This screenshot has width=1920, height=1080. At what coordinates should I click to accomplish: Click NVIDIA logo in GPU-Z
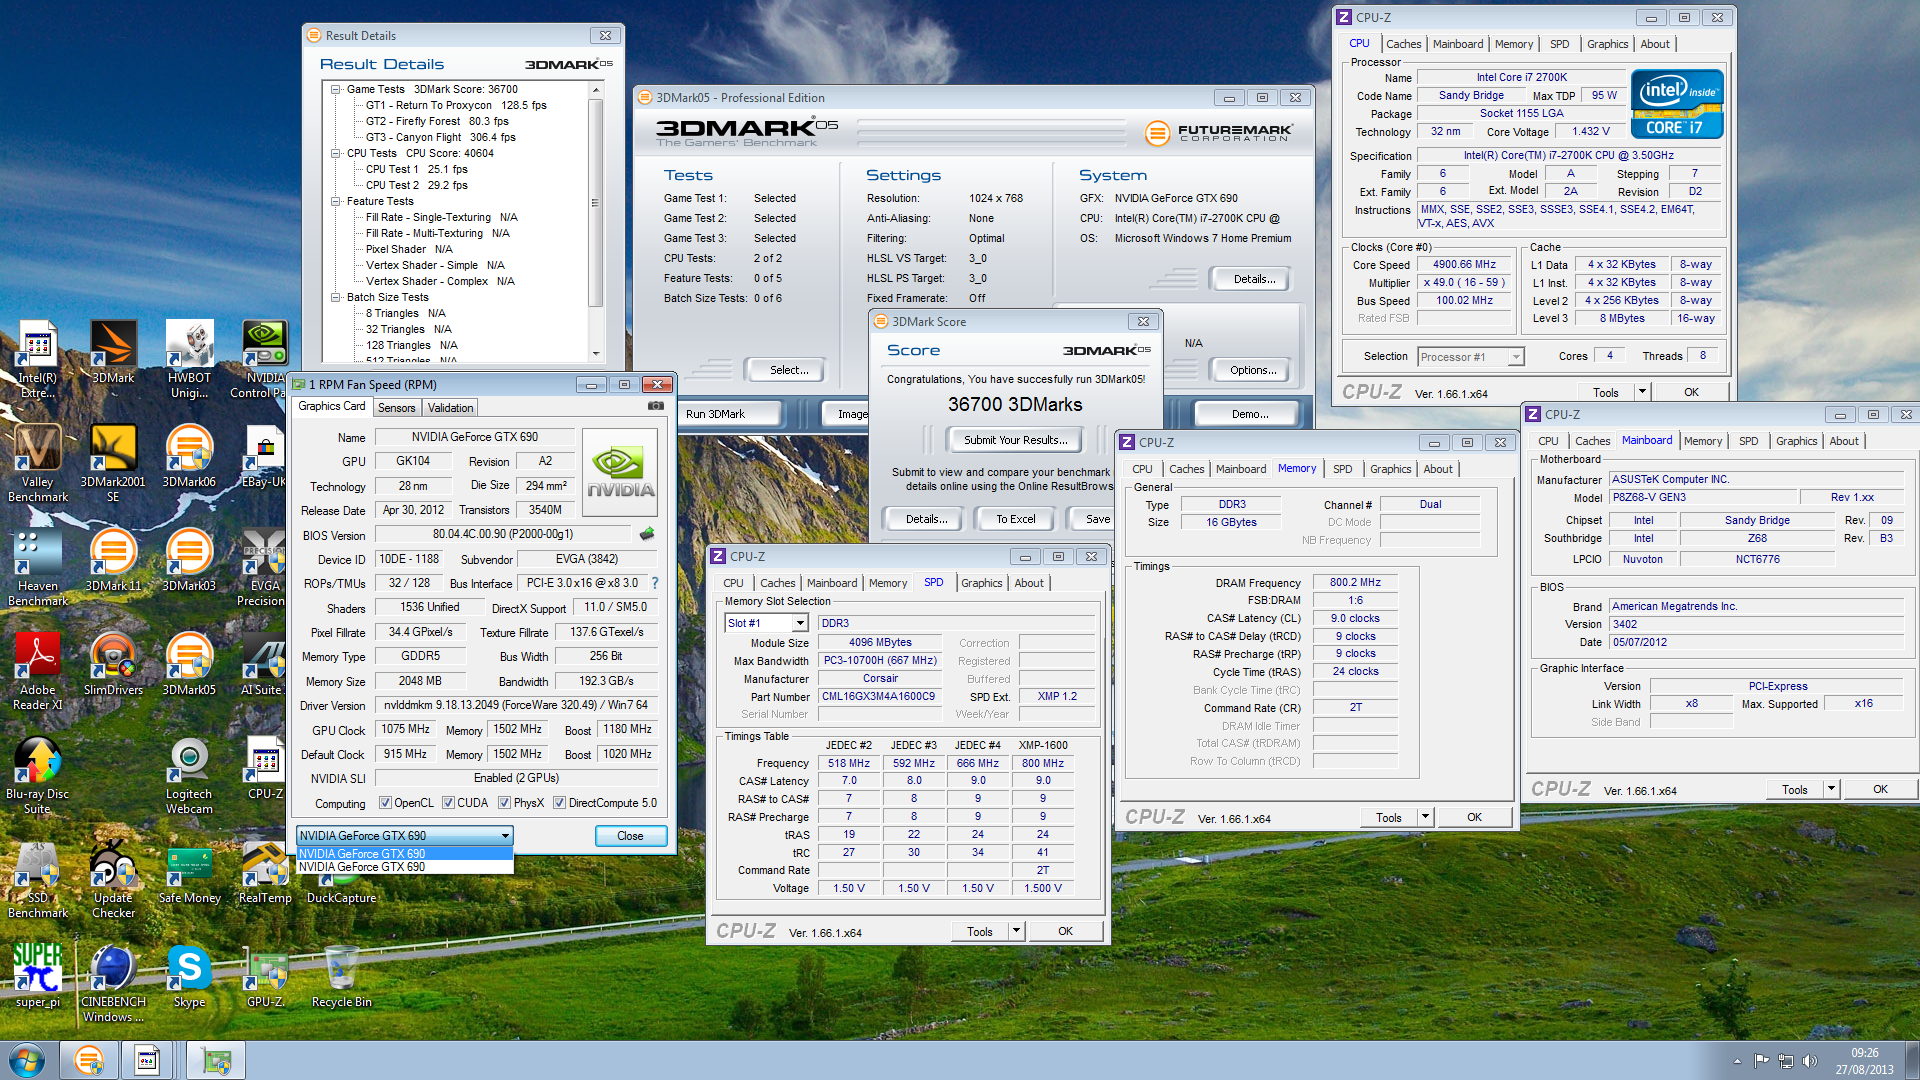coord(620,472)
